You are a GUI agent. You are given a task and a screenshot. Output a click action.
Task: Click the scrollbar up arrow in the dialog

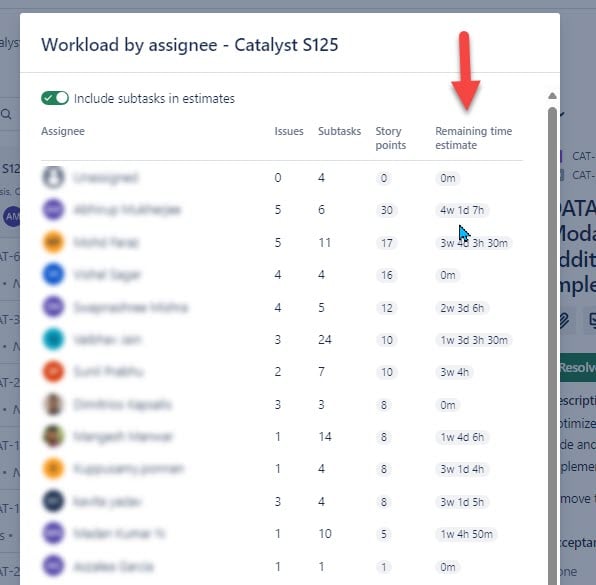click(552, 96)
